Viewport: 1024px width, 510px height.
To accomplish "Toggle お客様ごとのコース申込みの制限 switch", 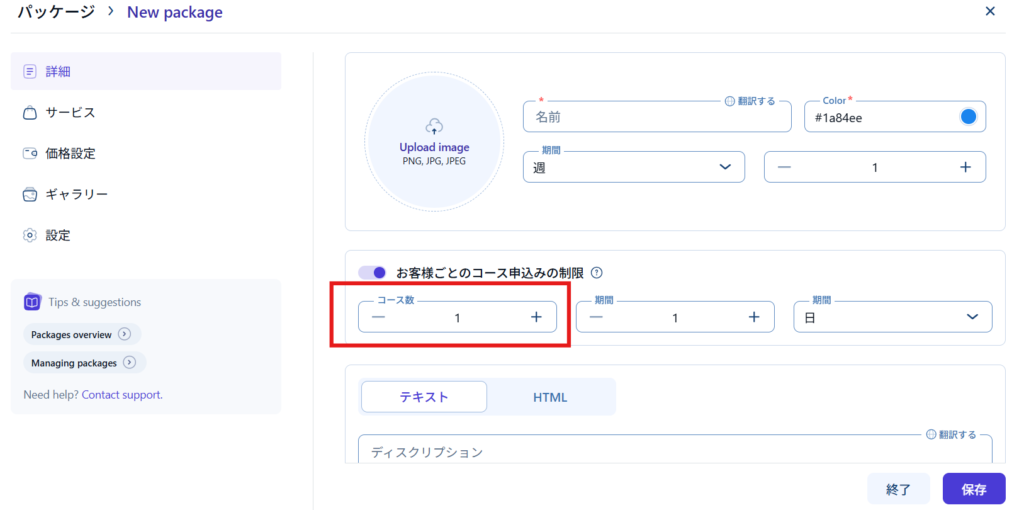I will point(373,273).
